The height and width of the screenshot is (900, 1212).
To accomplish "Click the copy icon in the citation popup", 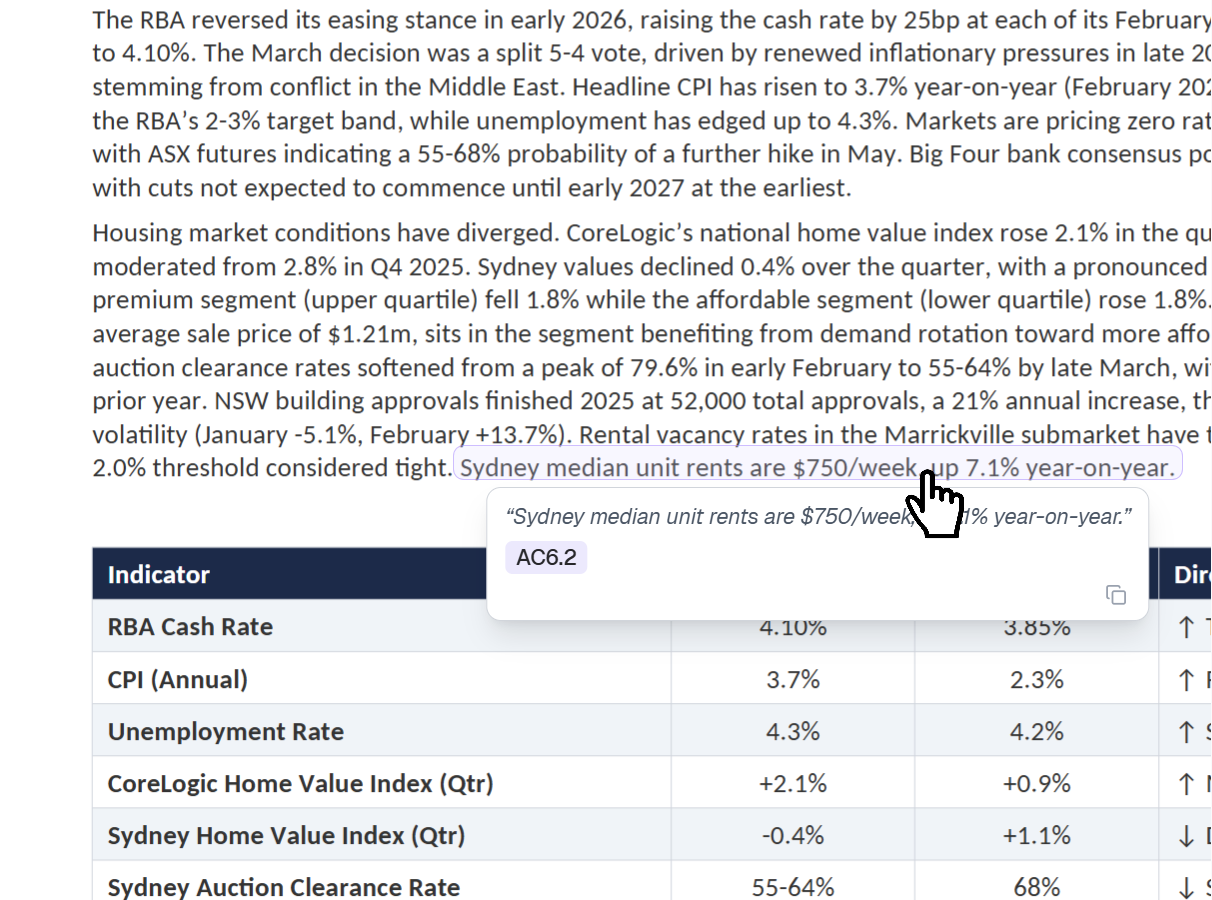I will [x=1116, y=595].
